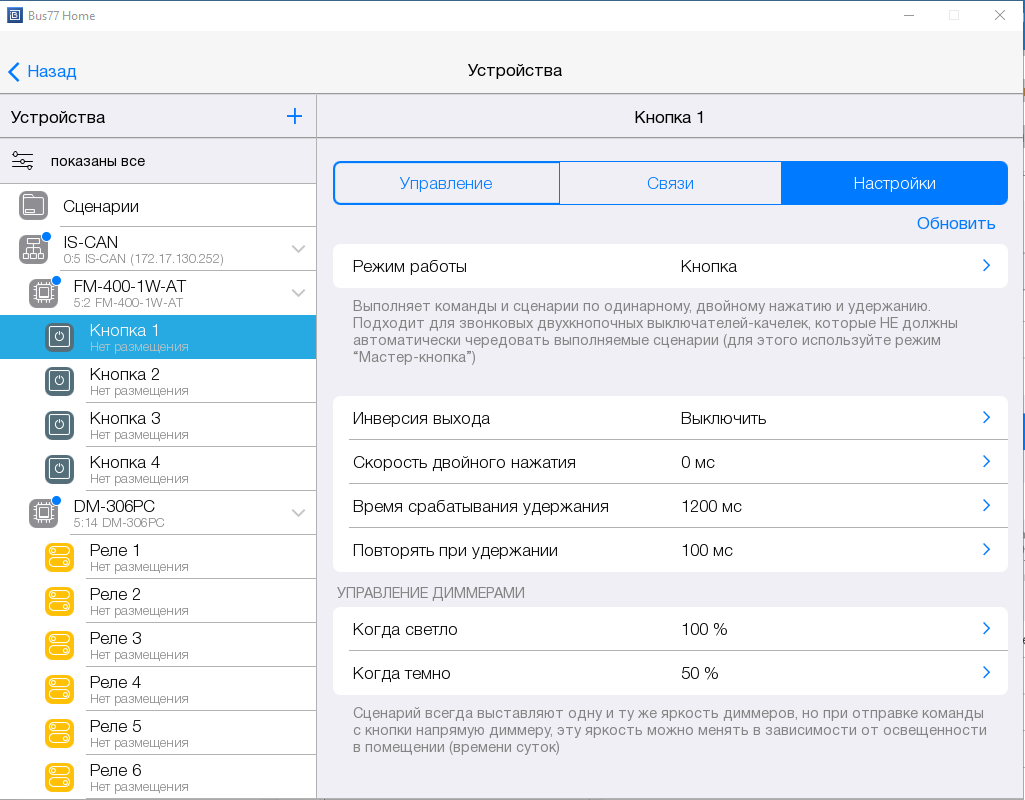Change the Когда светло brightness value

670,629
